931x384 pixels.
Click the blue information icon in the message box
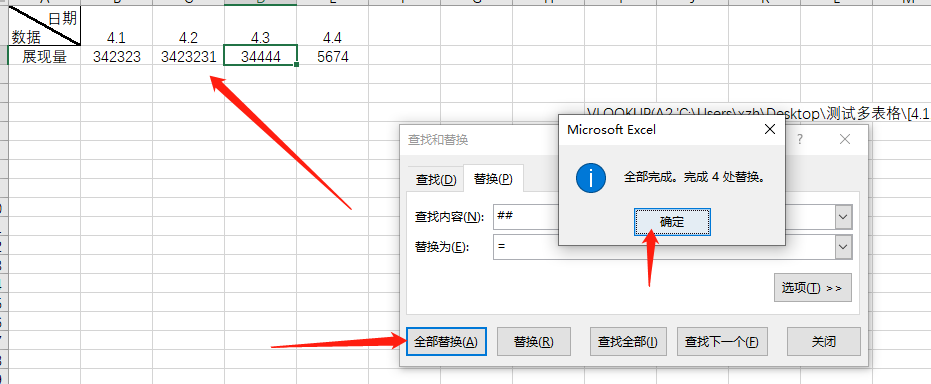[591, 177]
